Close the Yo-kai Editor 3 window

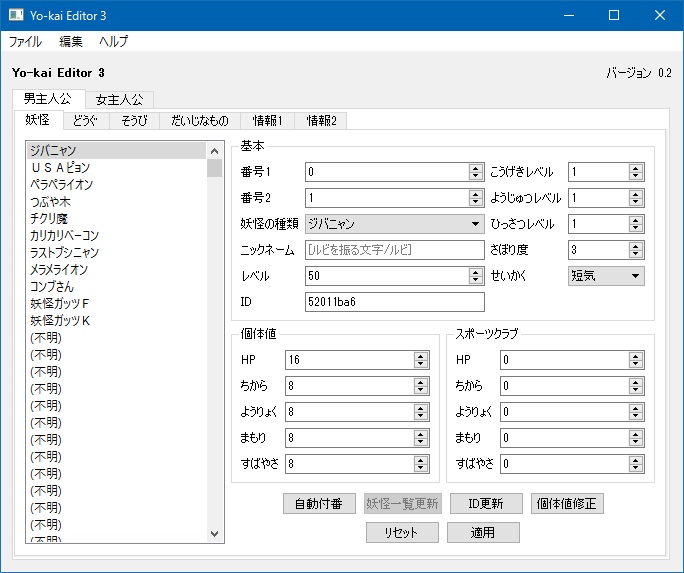click(660, 15)
